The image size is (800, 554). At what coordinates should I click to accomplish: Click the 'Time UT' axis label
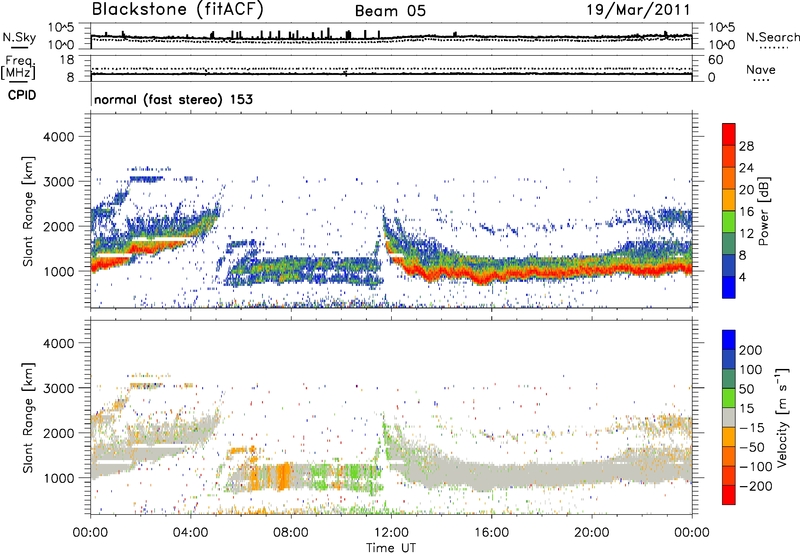coord(391,548)
